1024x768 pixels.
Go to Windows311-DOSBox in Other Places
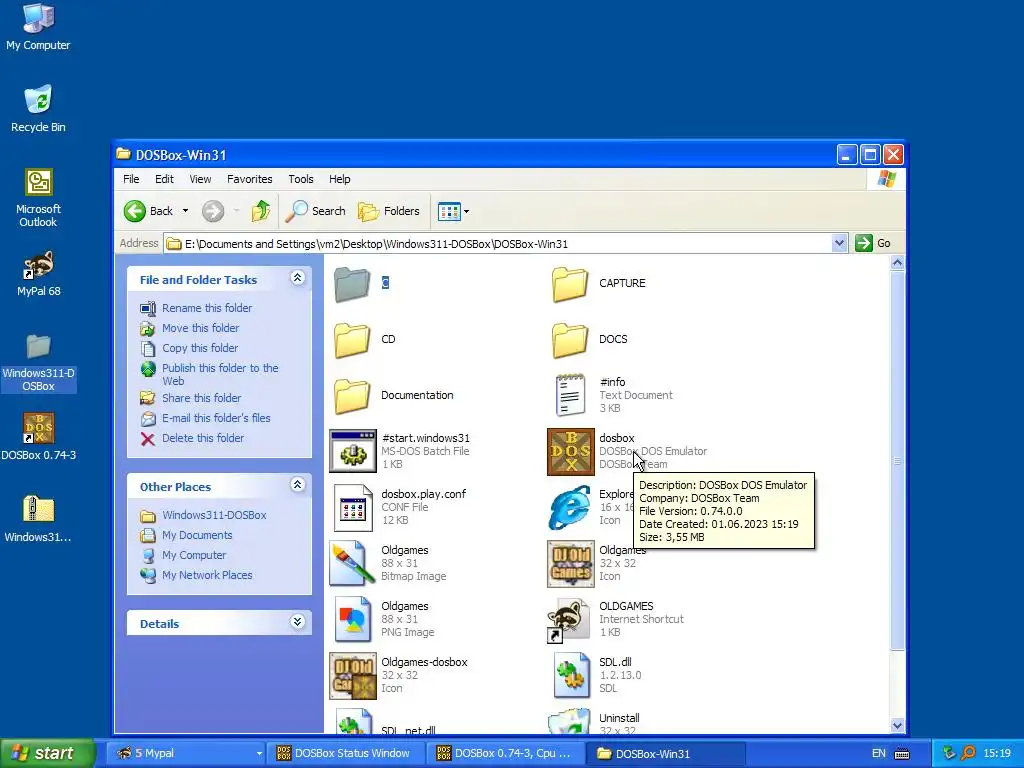pyautogui.click(x=214, y=515)
